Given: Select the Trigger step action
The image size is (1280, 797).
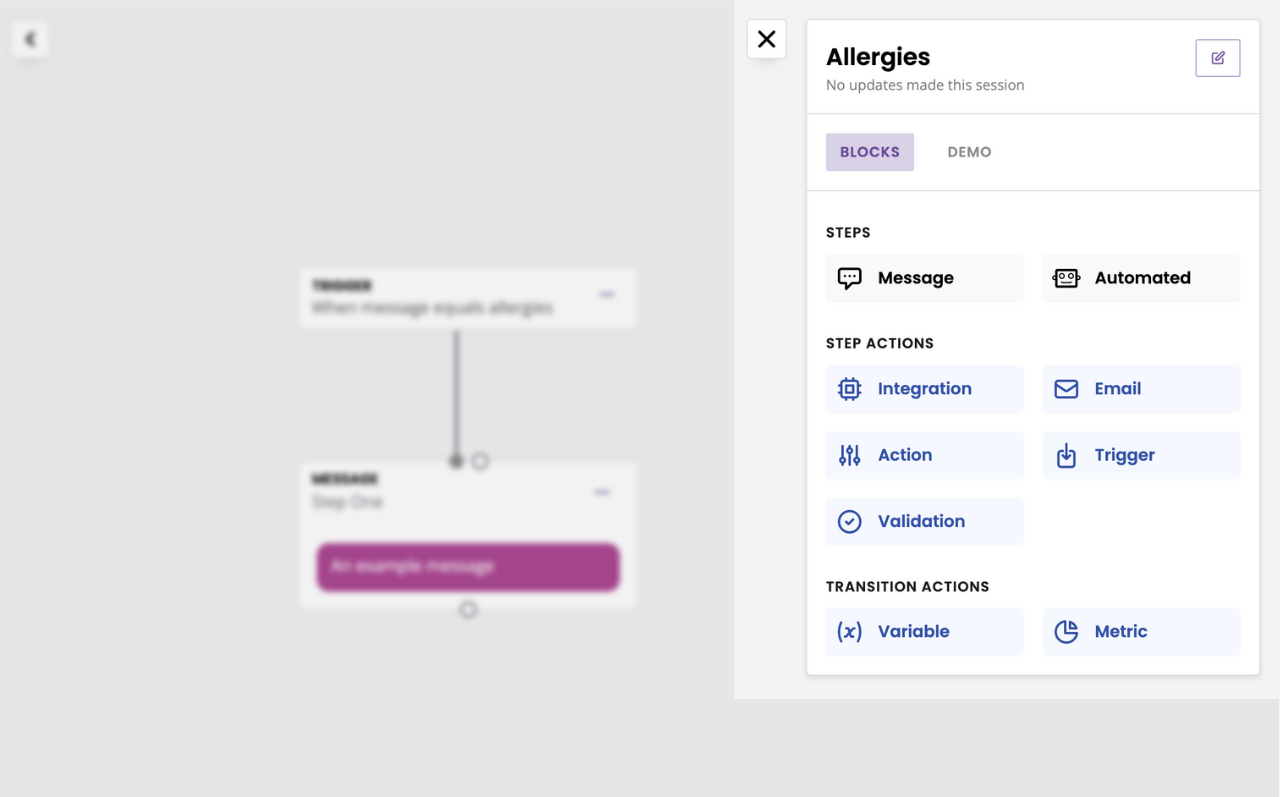Looking at the screenshot, I should [x=1140, y=455].
